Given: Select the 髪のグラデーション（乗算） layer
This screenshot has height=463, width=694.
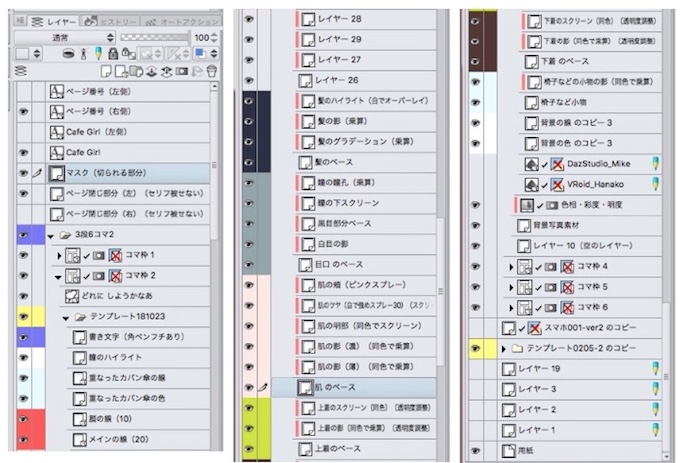Looking at the screenshot, I should pyautogui.click(x=366, y=142).
